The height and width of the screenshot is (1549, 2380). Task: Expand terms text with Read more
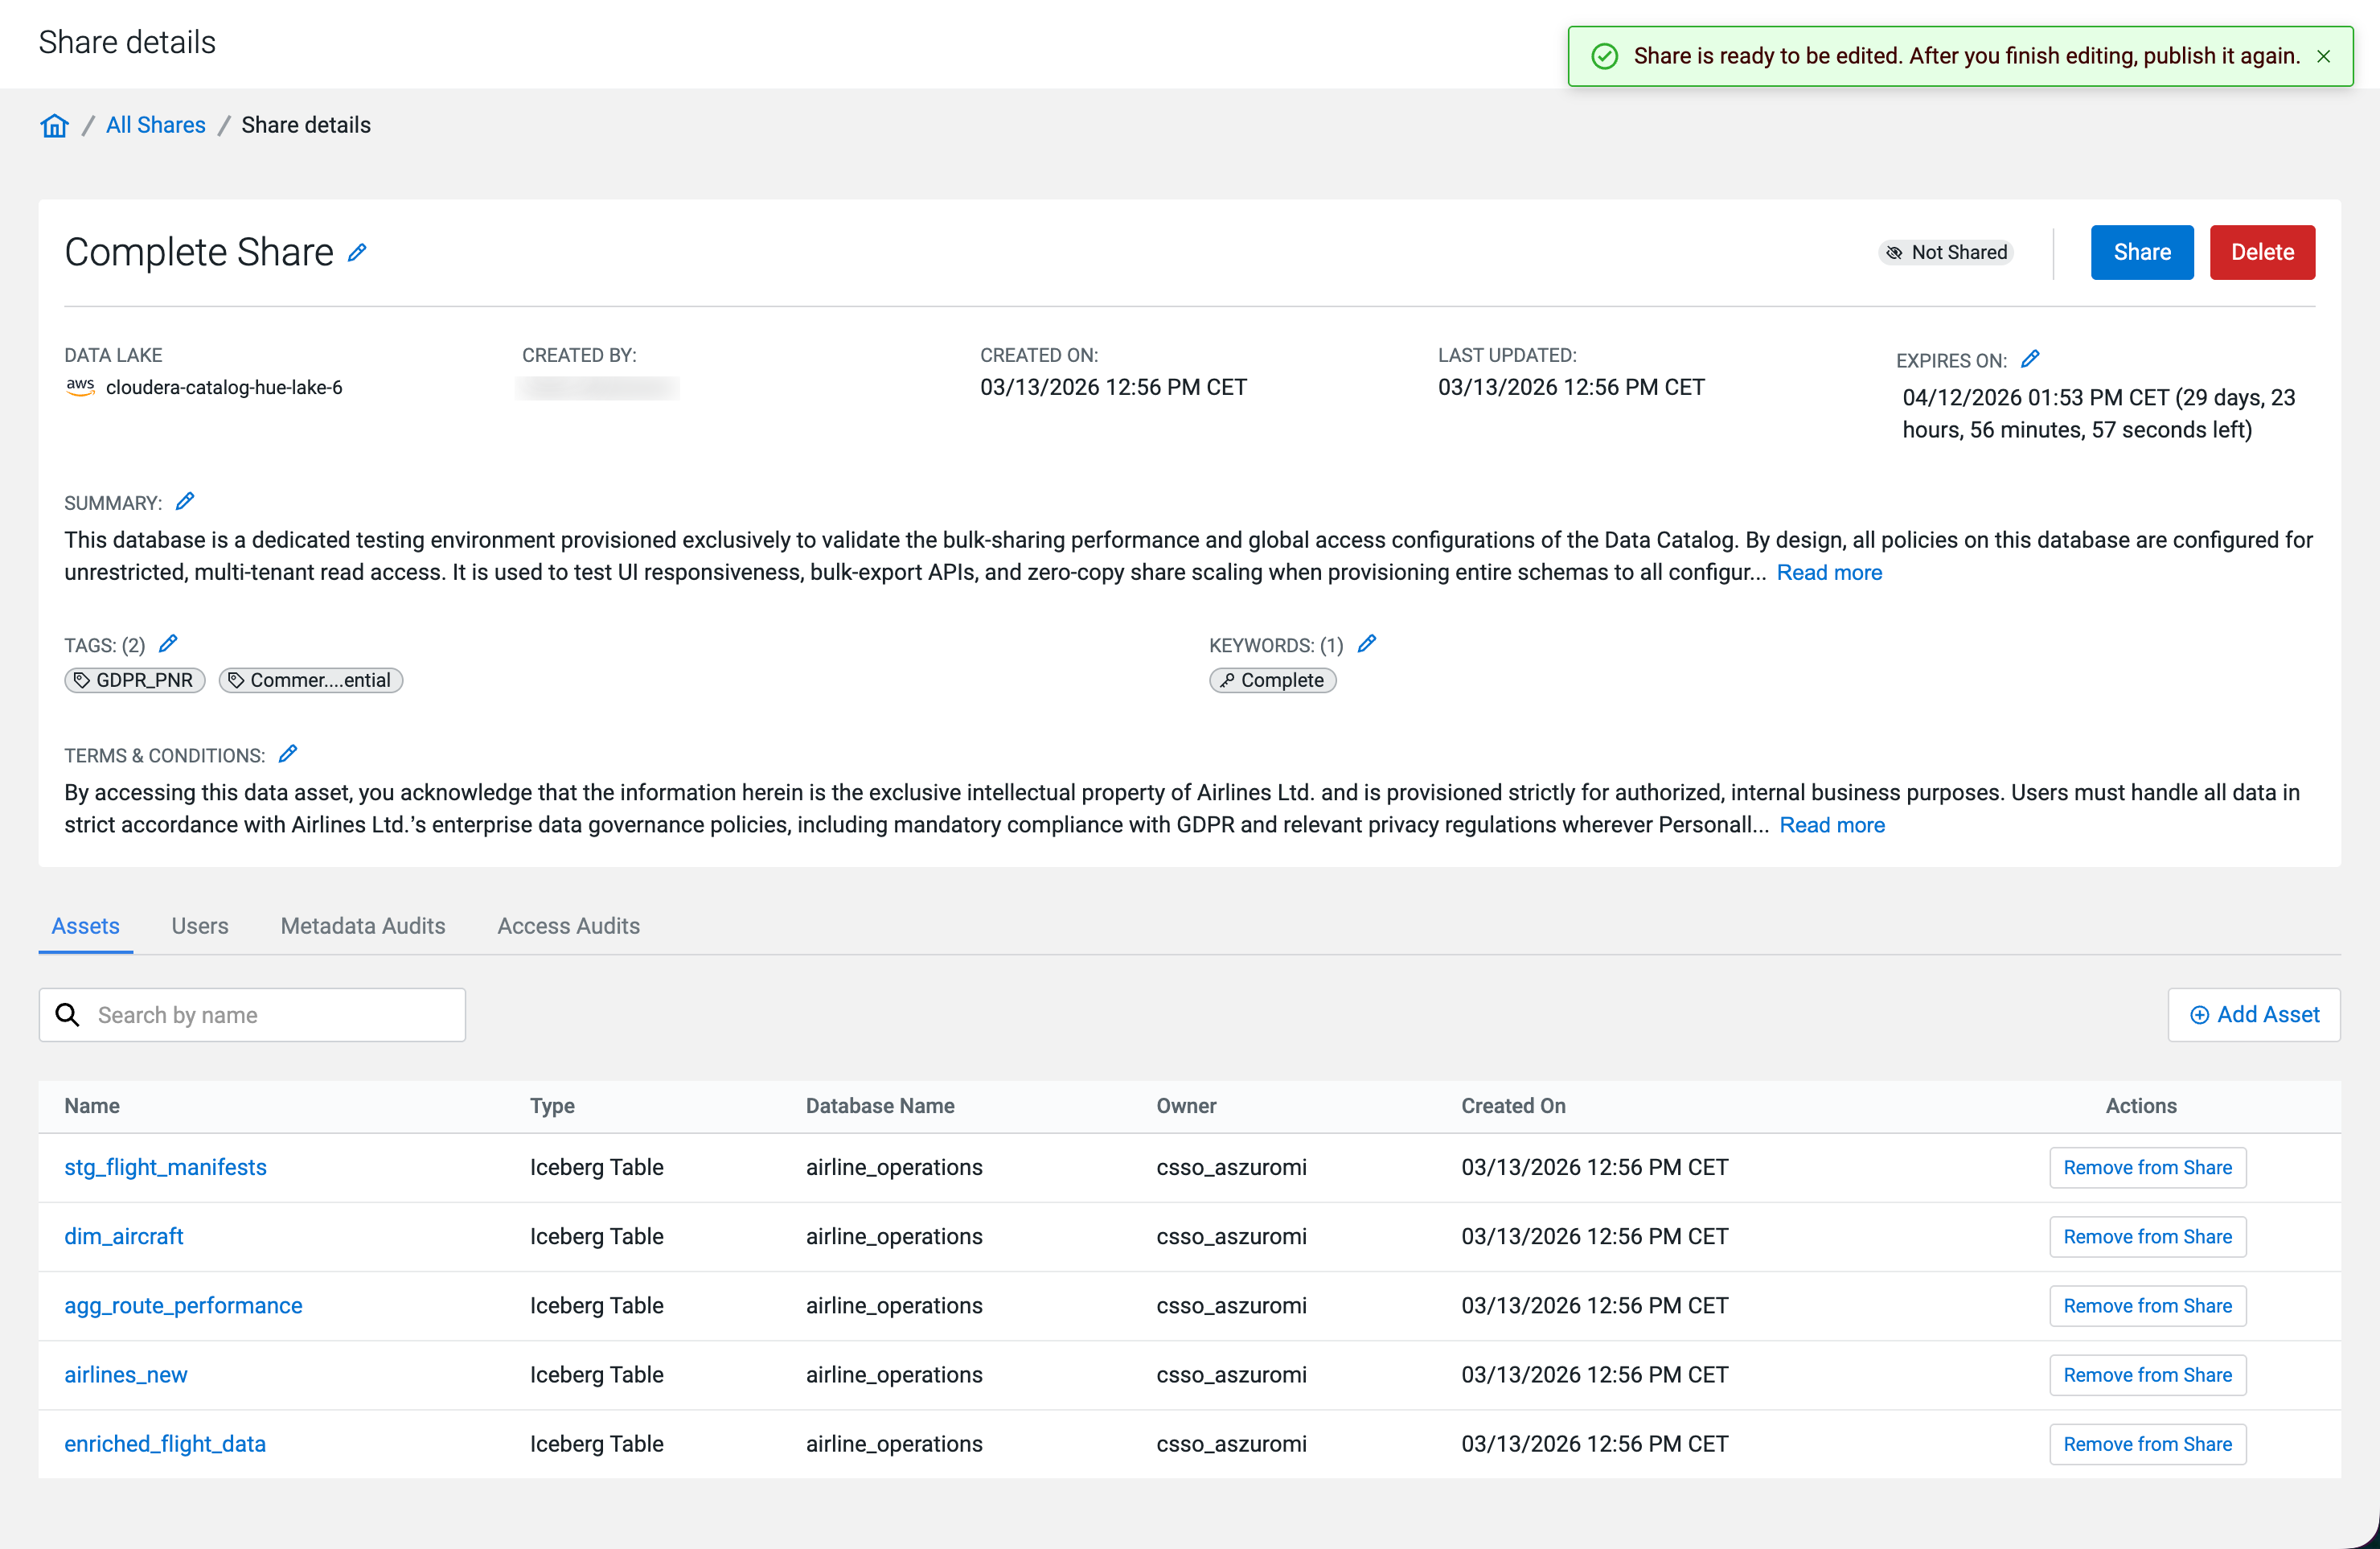1831,825
